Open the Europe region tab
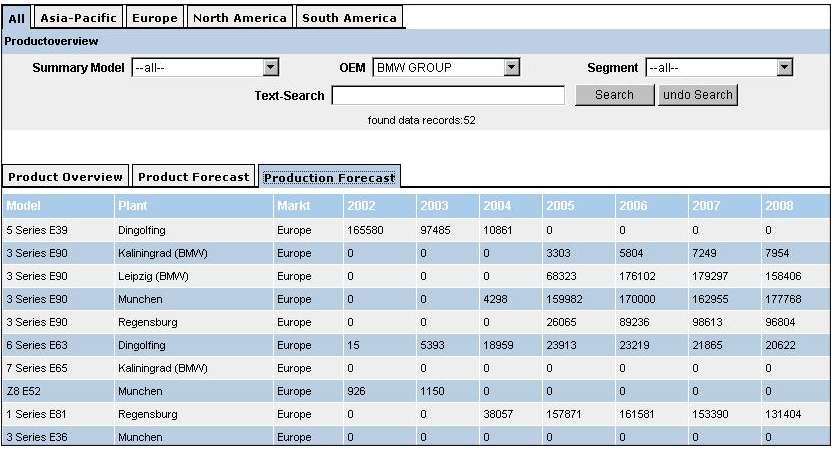Viewport: 835px width, 451px height. pos(155,17)
